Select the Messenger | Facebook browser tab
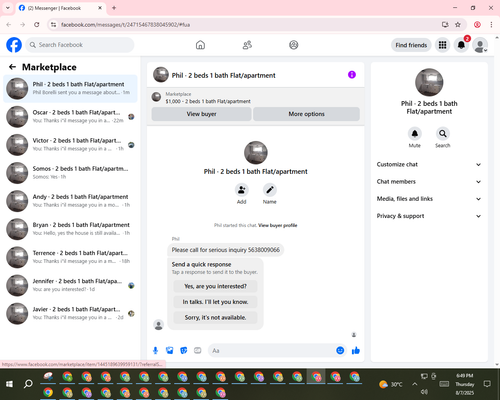 61,8
